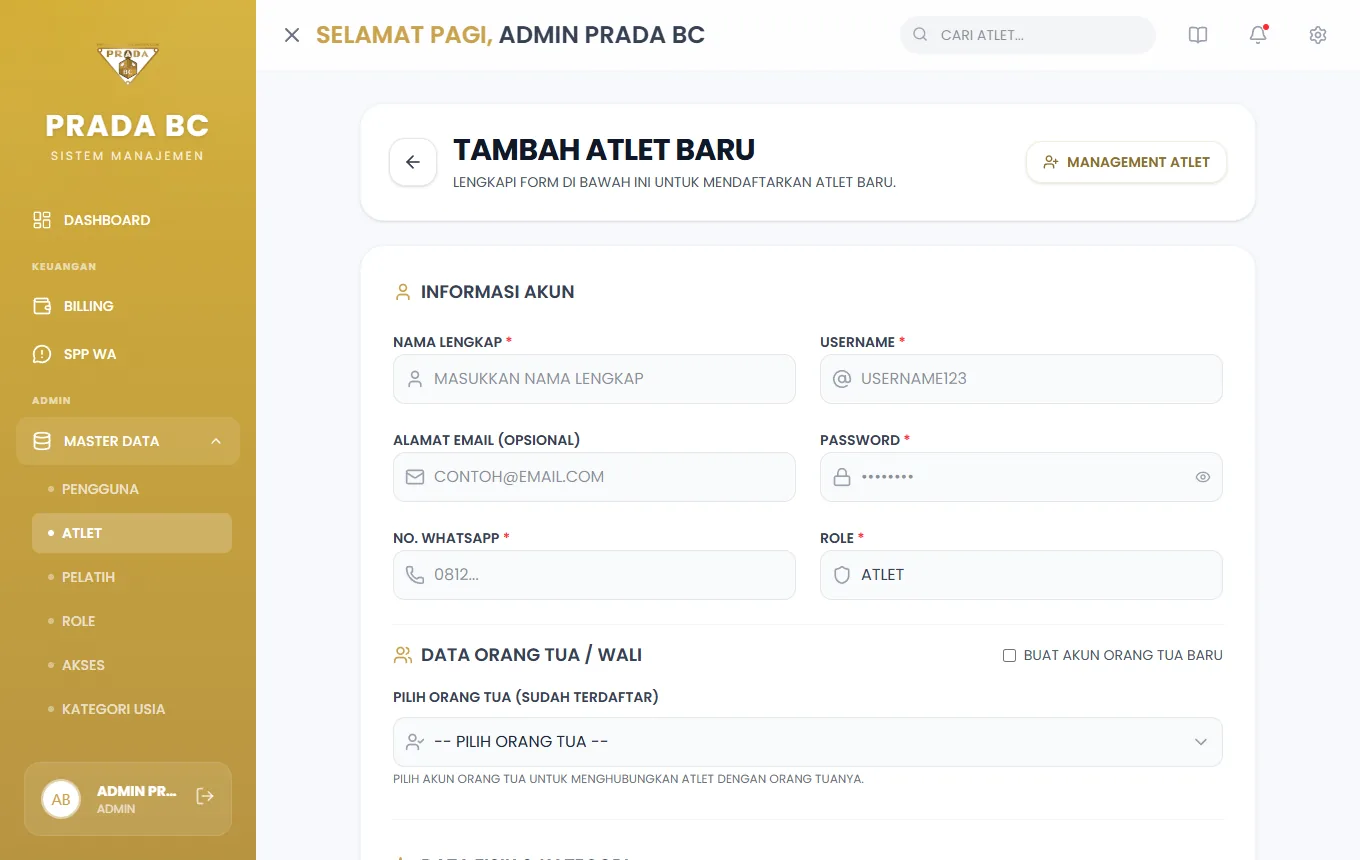Screen dimensions: 1360x860
Task: Click the Management Atlet button
Action: tap(1126, 162)
